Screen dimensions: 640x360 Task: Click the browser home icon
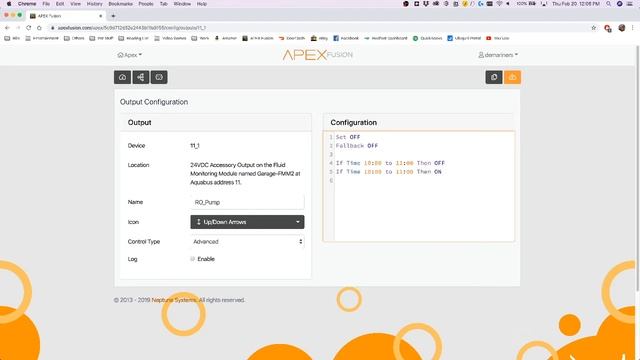(39, 28)
